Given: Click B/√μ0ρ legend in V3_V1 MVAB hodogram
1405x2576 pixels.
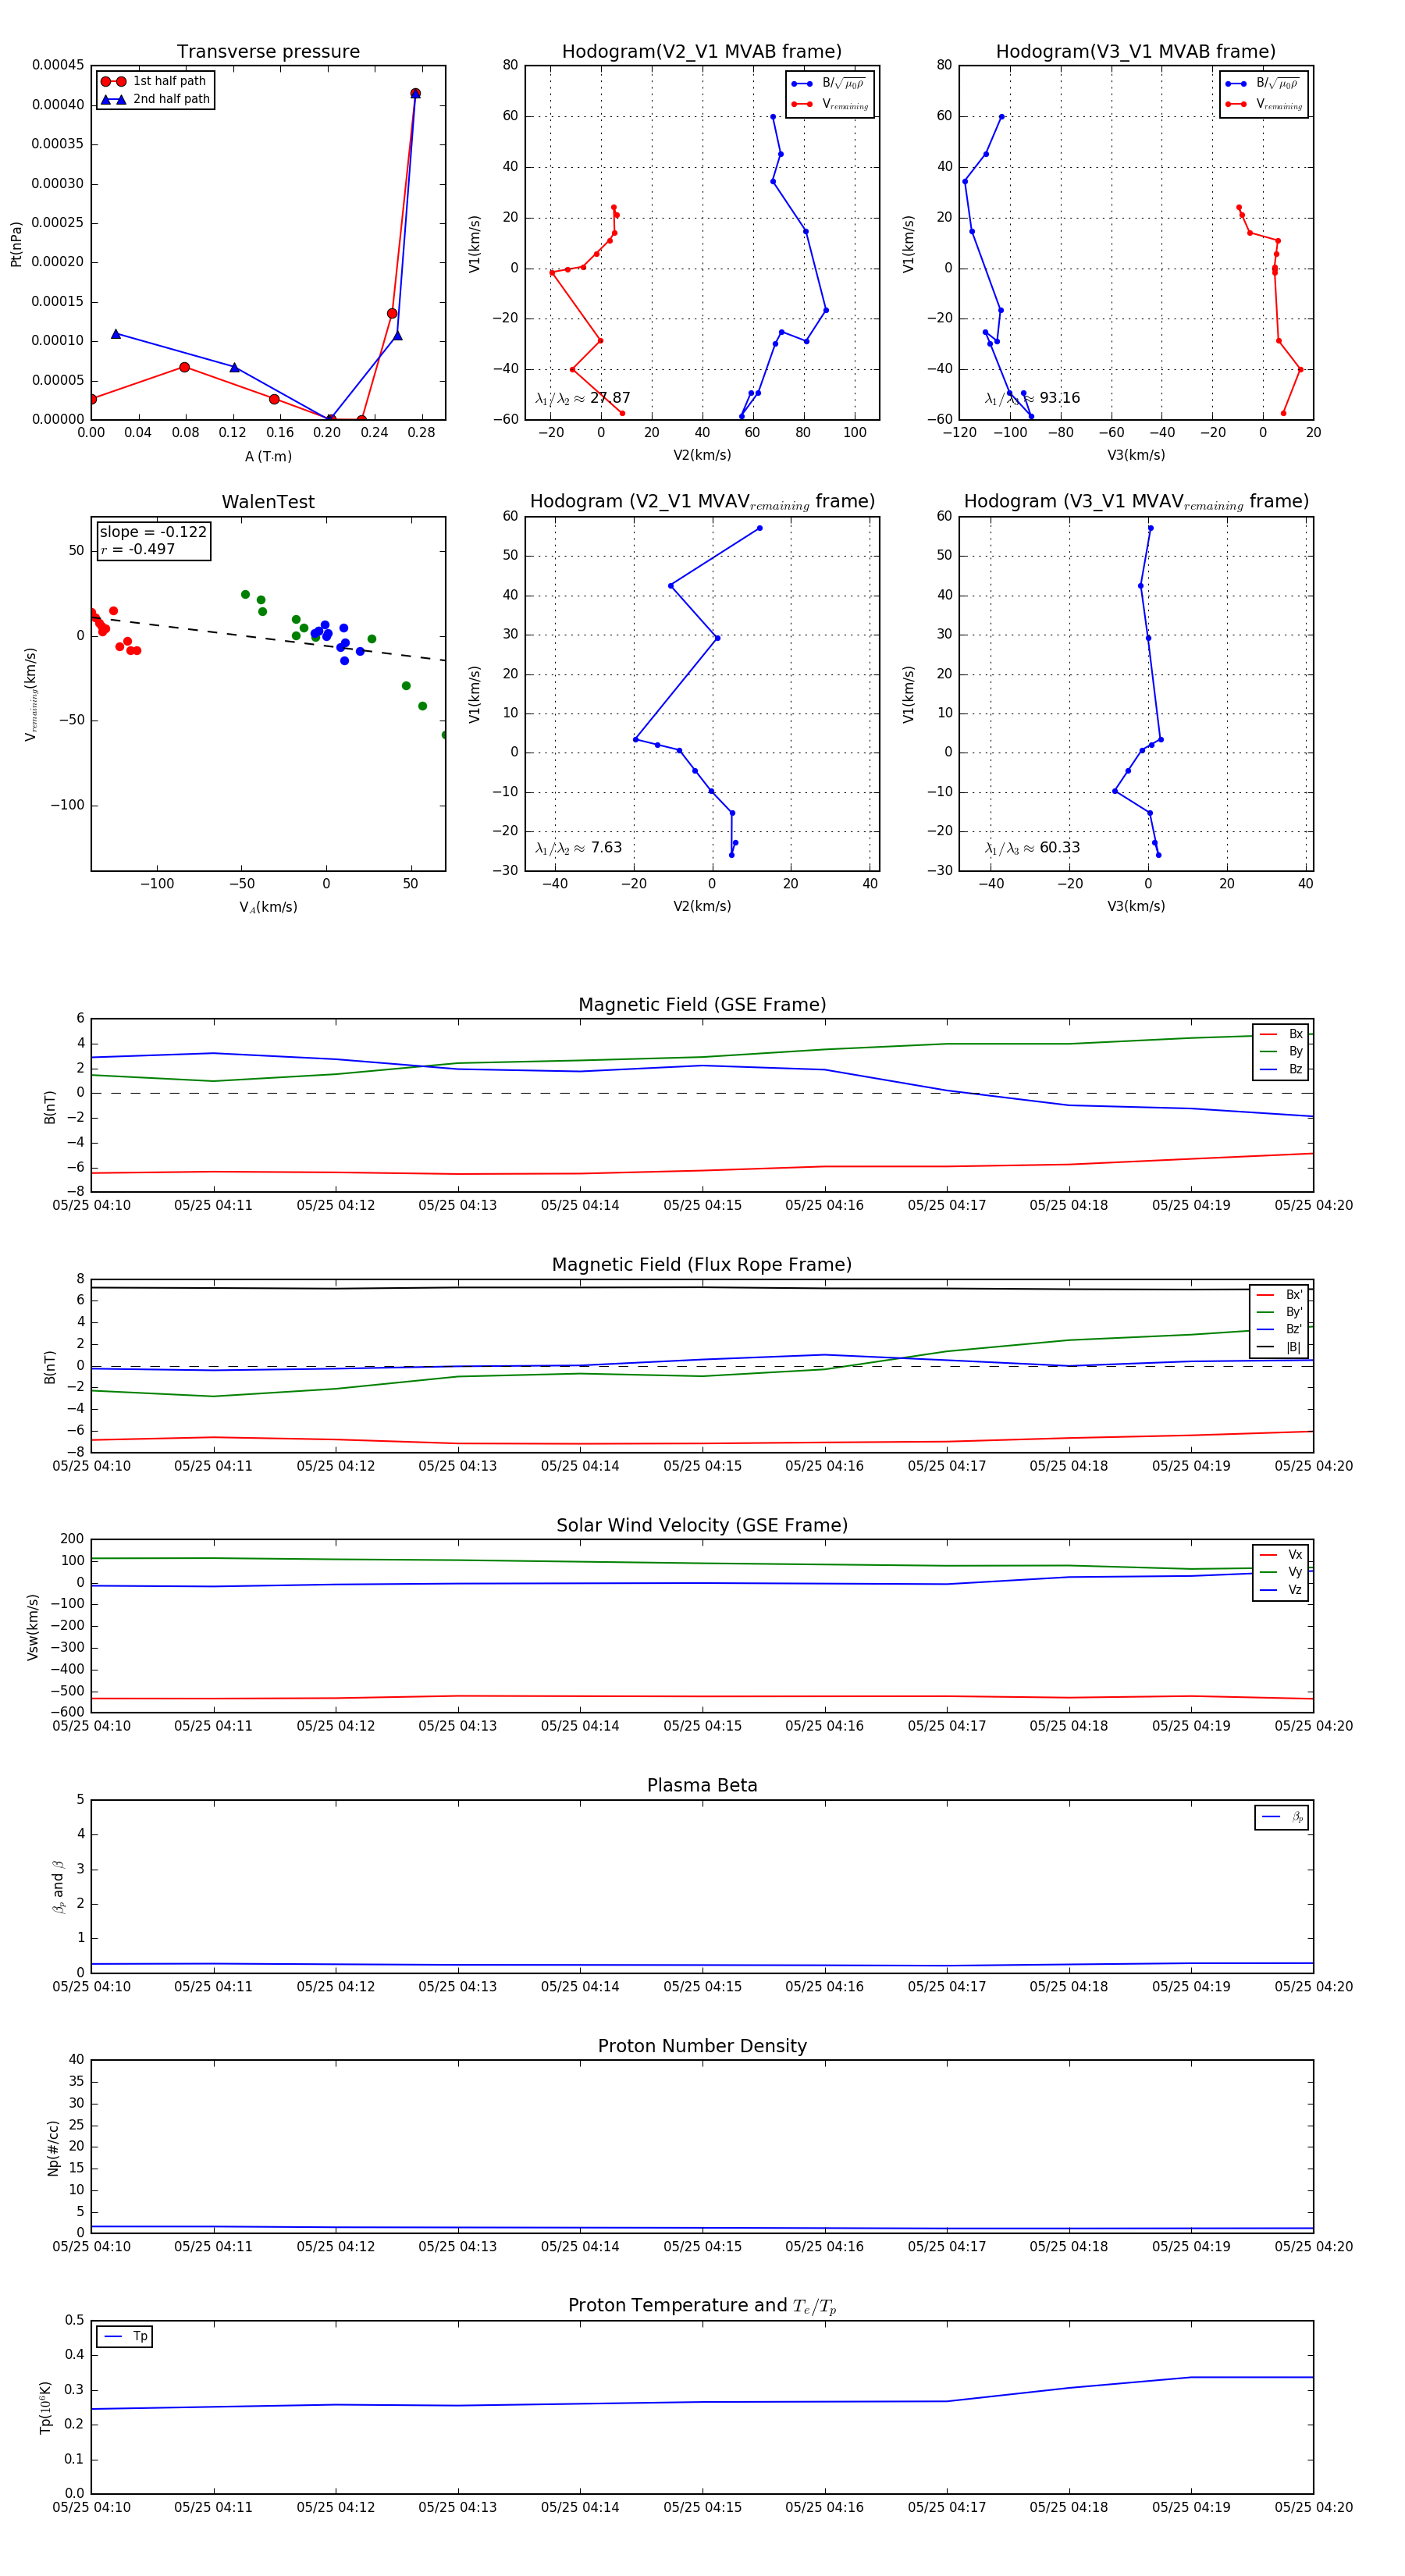Looking at the screenshot, I should click(1263, 84).
